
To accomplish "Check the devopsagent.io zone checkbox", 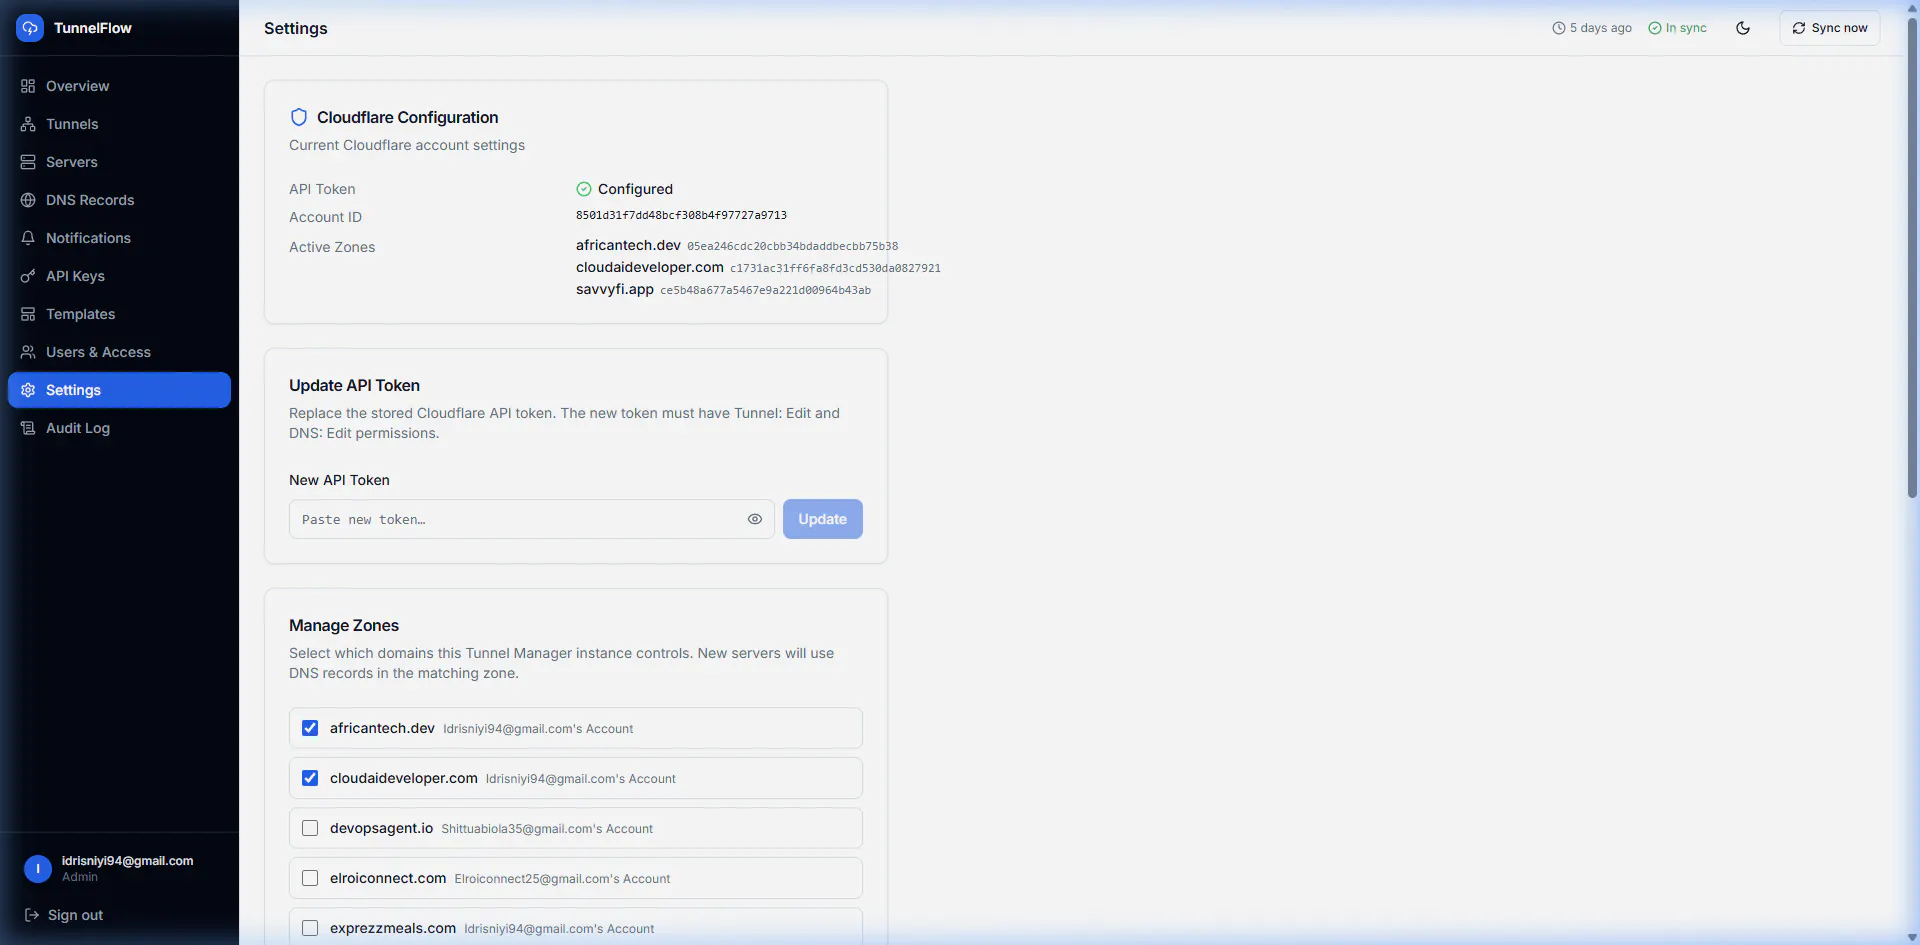I will (310, 828).
